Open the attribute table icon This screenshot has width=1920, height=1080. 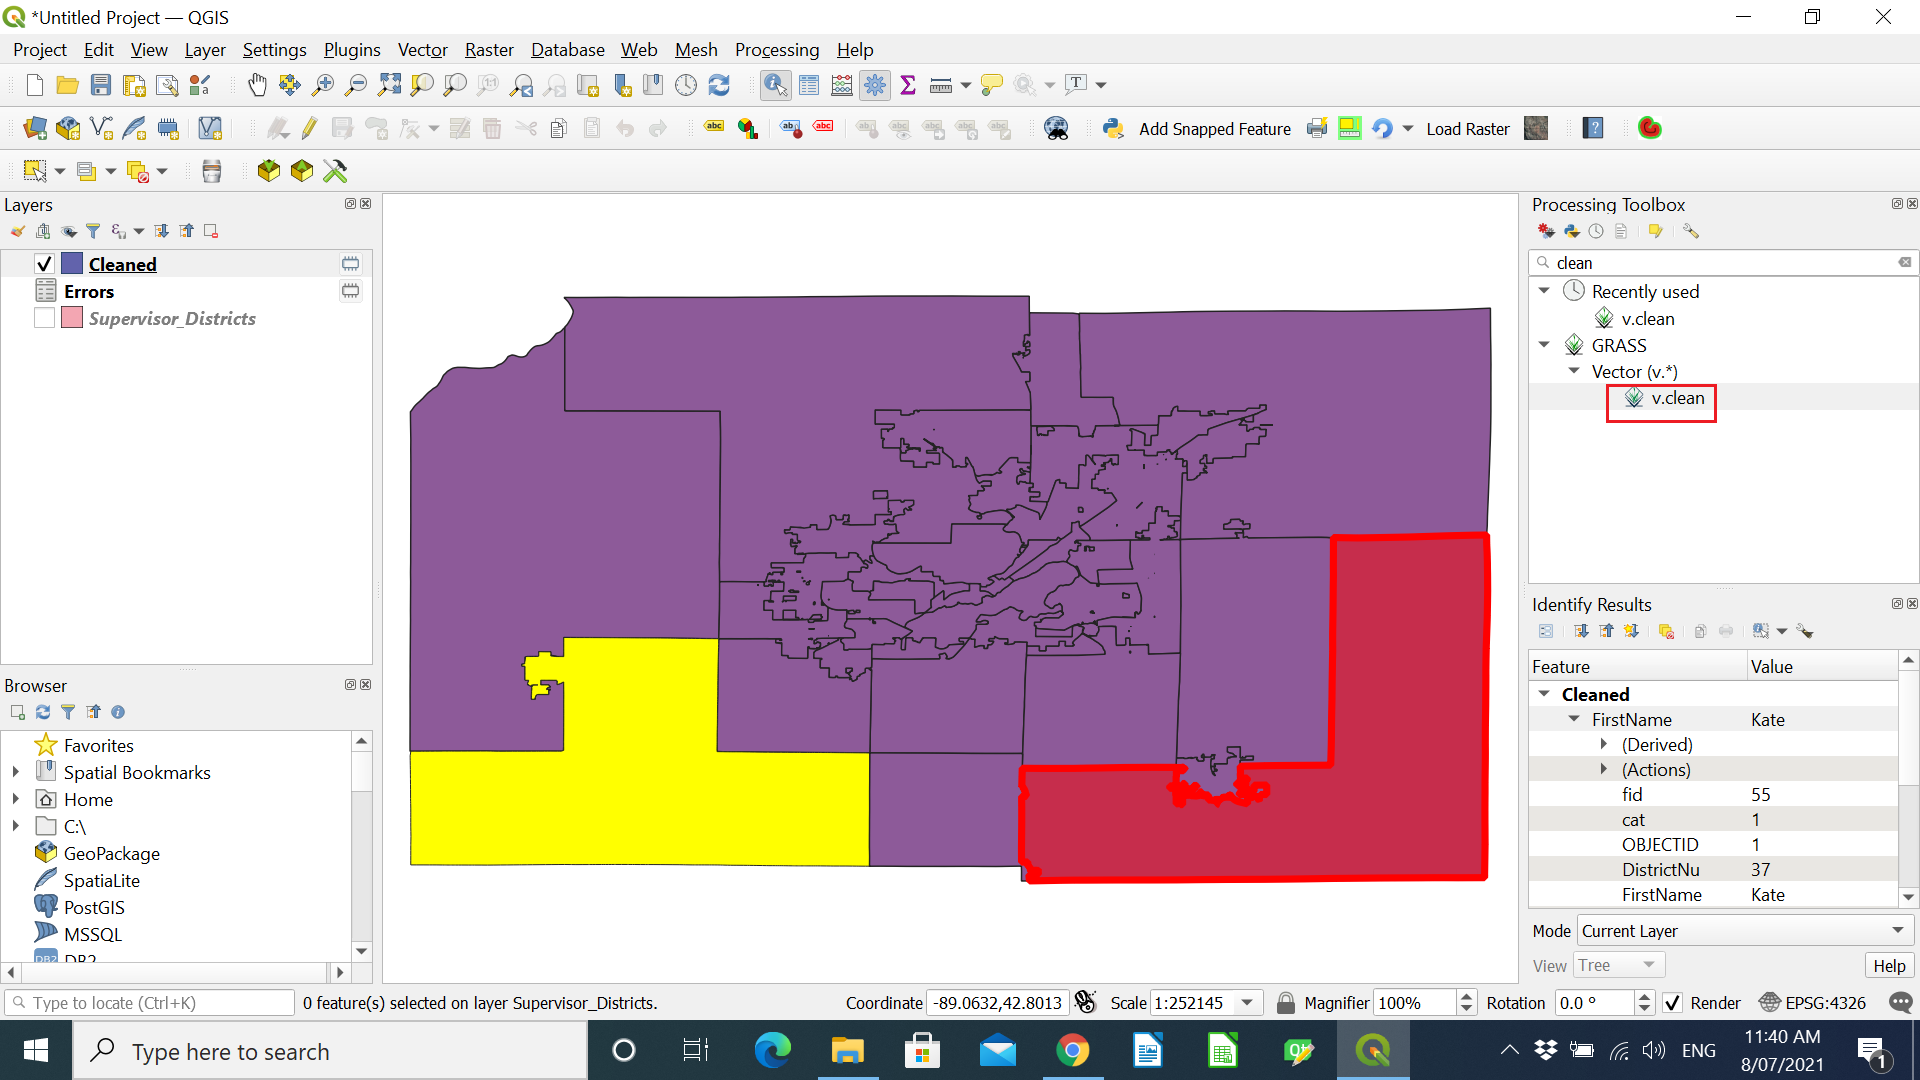809,85
